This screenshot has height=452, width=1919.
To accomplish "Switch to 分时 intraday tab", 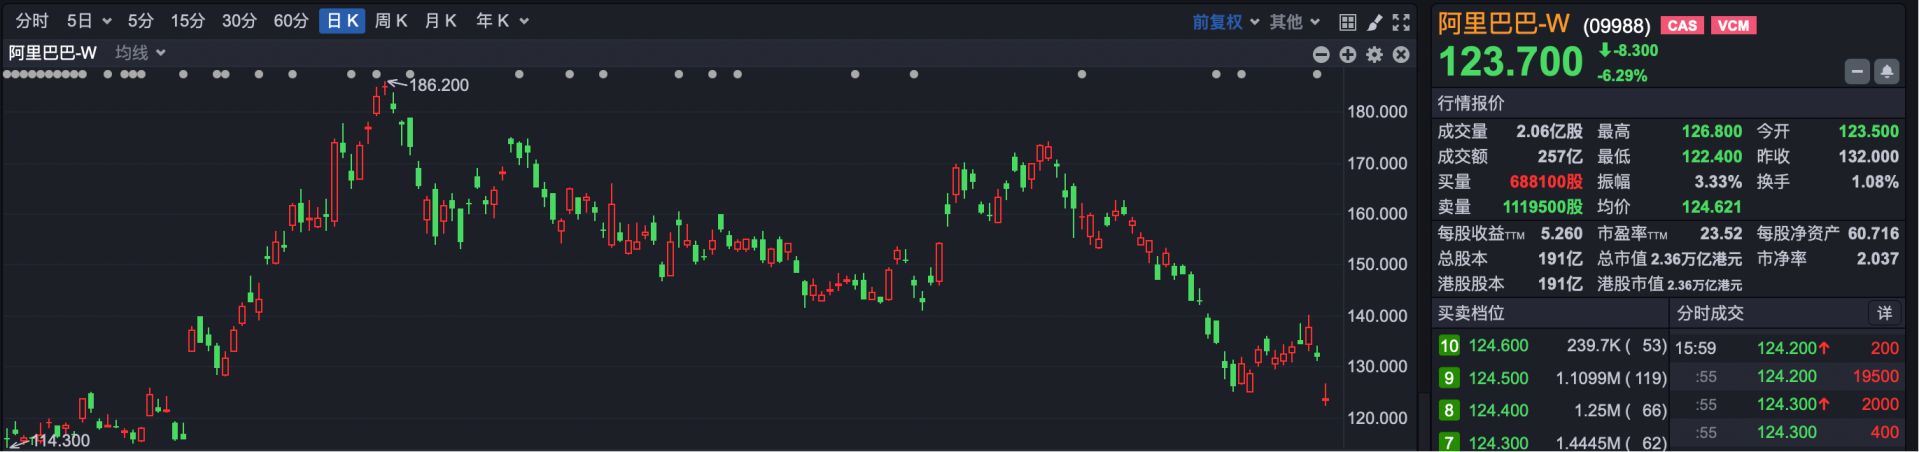I will pos(32,21).
